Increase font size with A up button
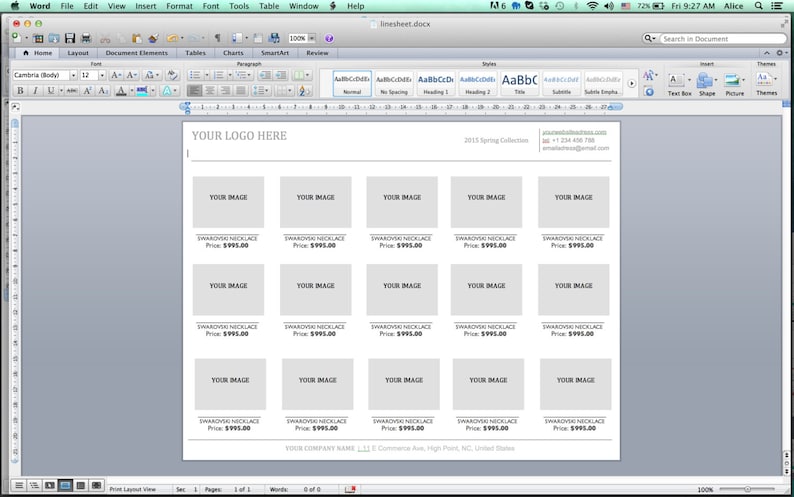Screen dimensions: 794x497 (116, 75)
